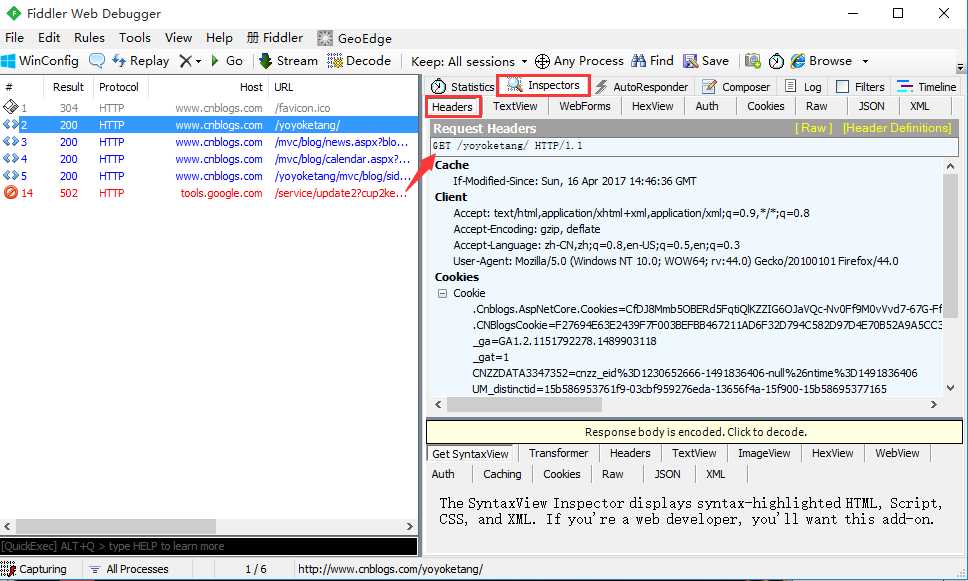Click the QuickExec command input box

tap(209, 546)
